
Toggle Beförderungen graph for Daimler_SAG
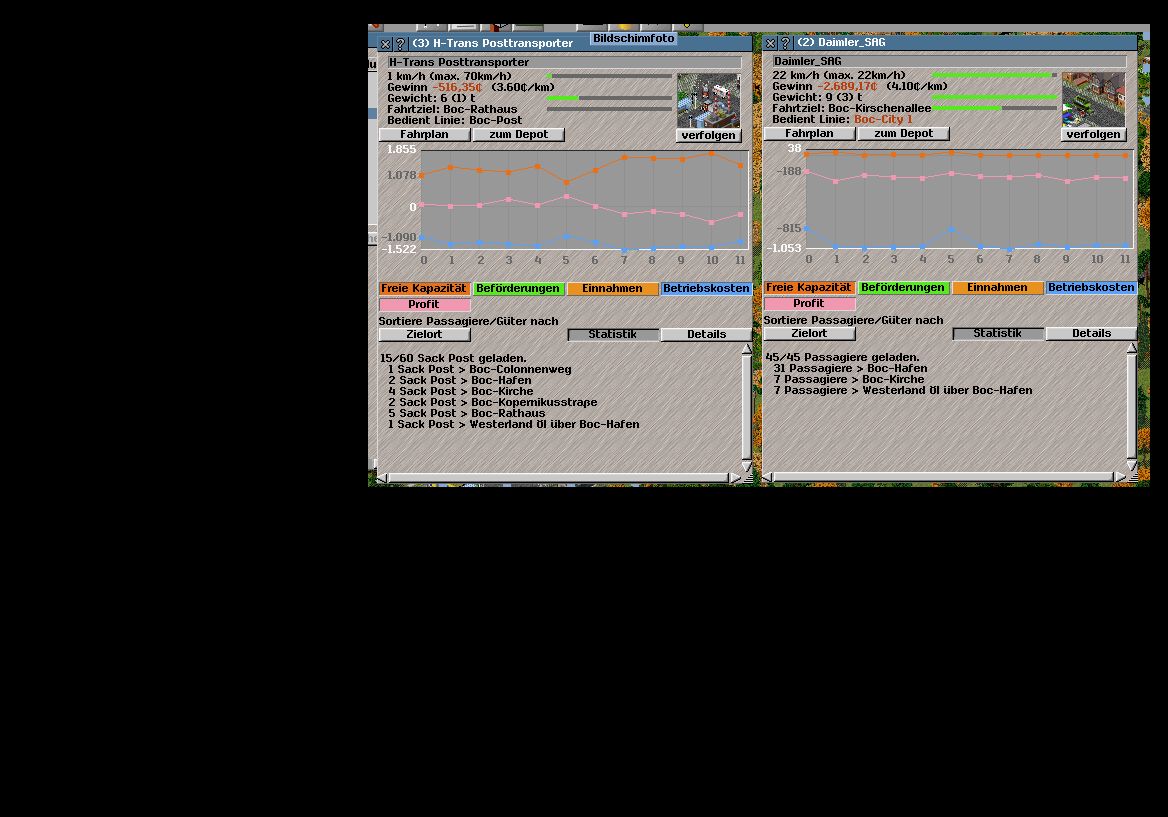pos(903,288)
